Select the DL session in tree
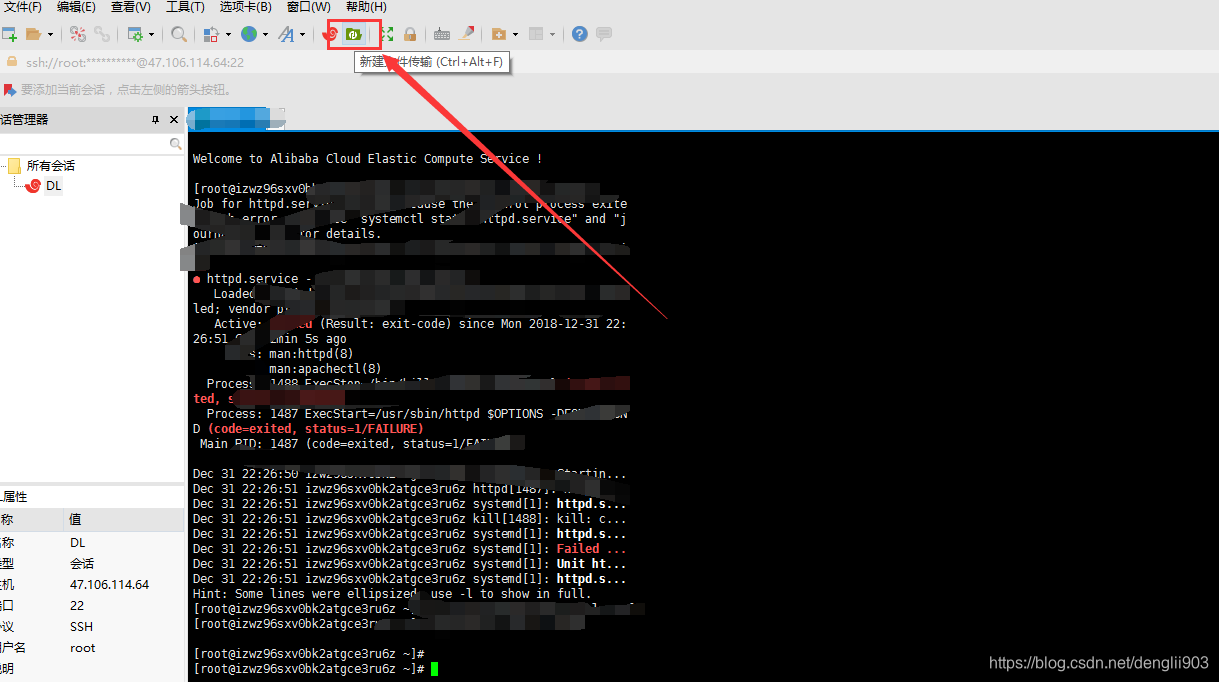 pos(53,186)
